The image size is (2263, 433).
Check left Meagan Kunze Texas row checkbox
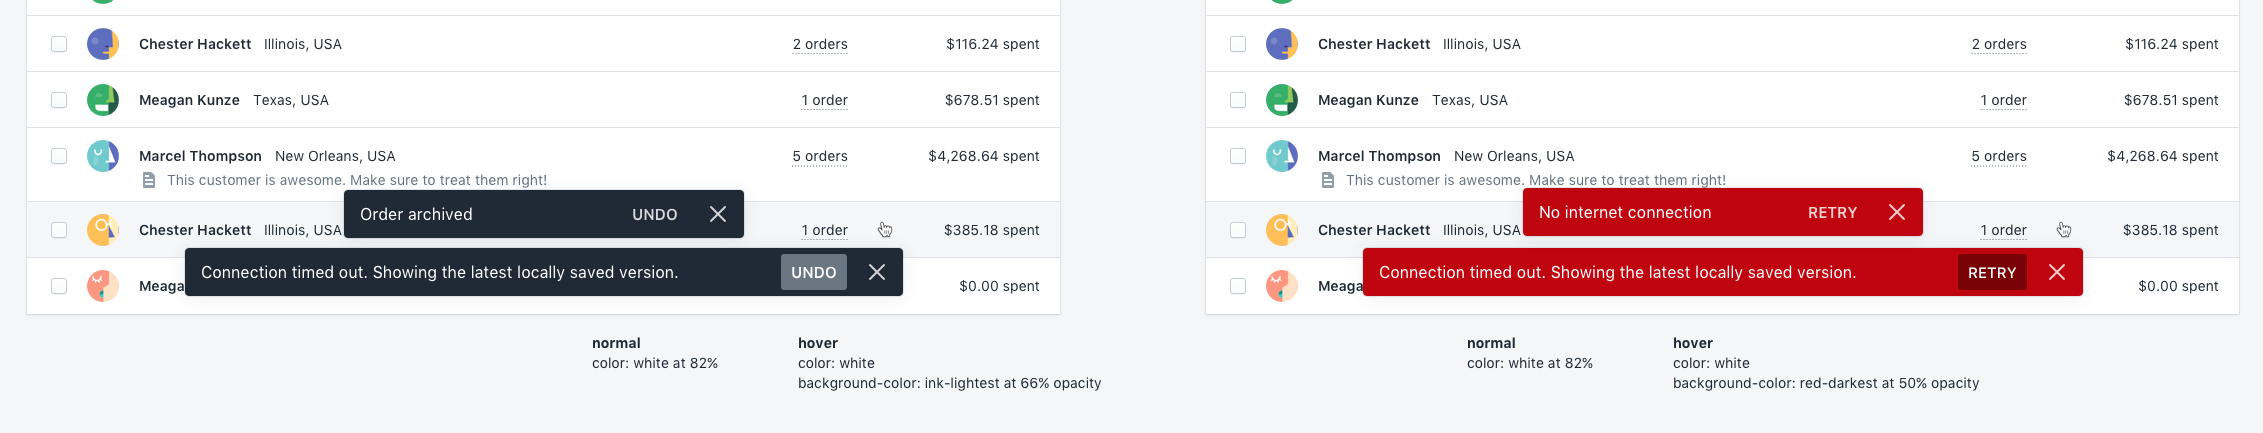(59, 100)
